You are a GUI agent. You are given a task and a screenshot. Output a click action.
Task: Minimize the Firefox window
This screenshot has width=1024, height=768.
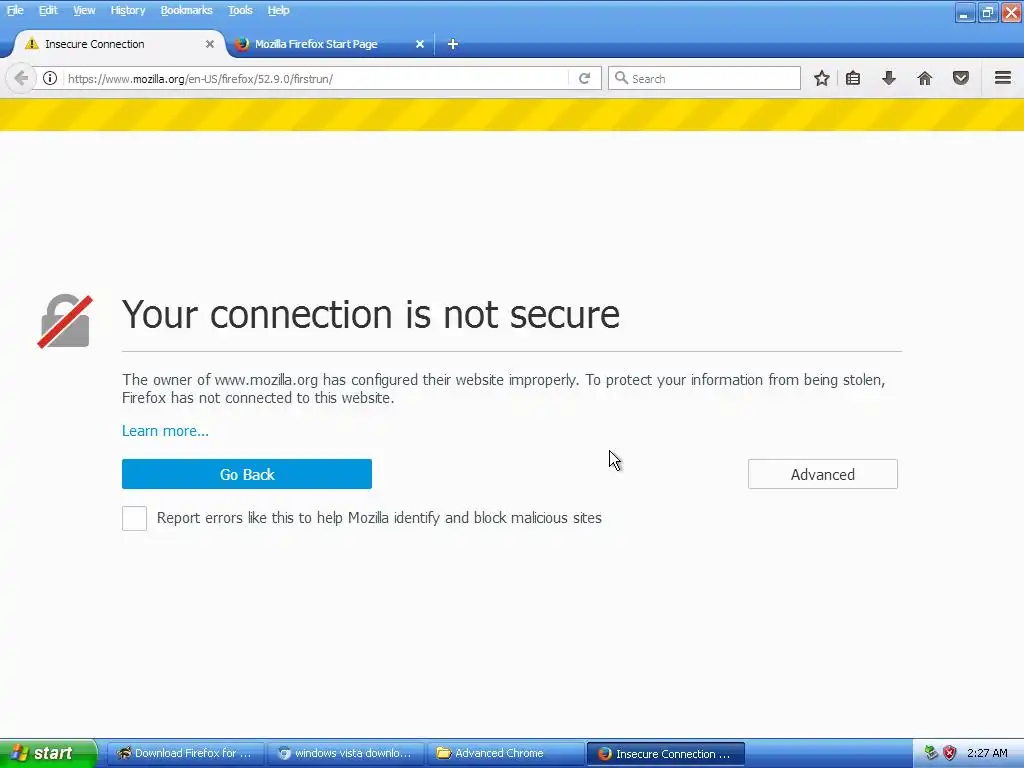965,12
